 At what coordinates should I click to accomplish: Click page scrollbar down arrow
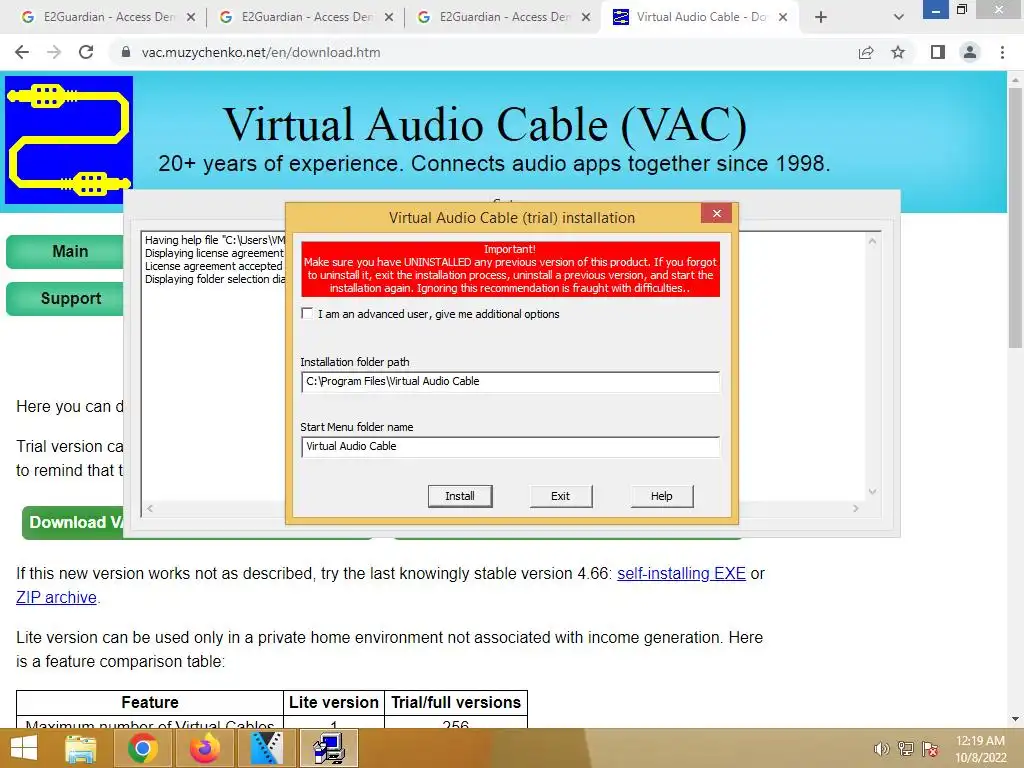tap(1016, 719)
